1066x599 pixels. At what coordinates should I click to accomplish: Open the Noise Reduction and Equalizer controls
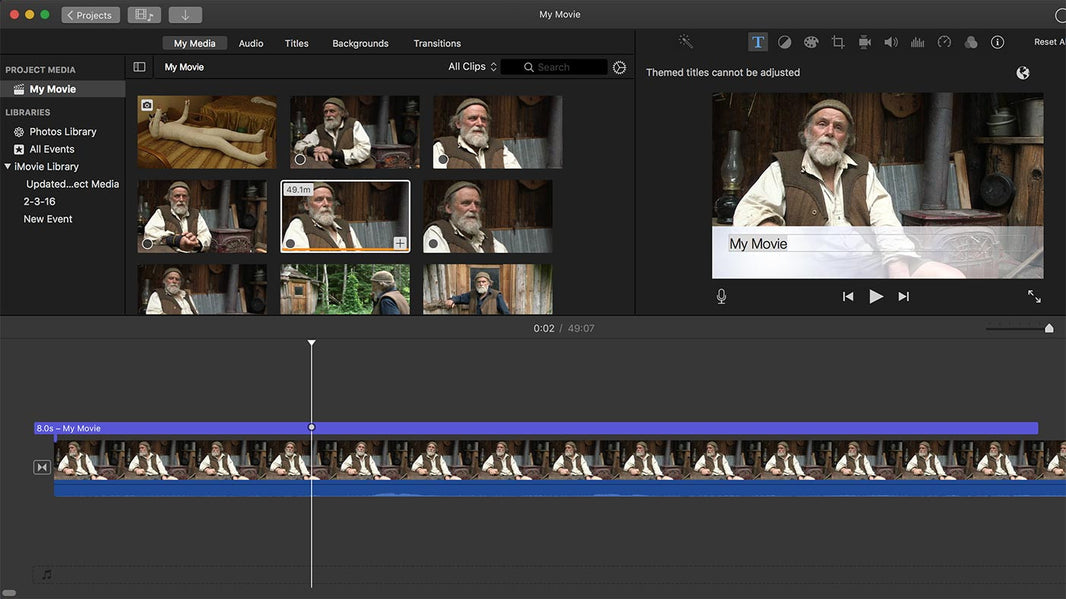pyautogui.click(x=917, y=41)
